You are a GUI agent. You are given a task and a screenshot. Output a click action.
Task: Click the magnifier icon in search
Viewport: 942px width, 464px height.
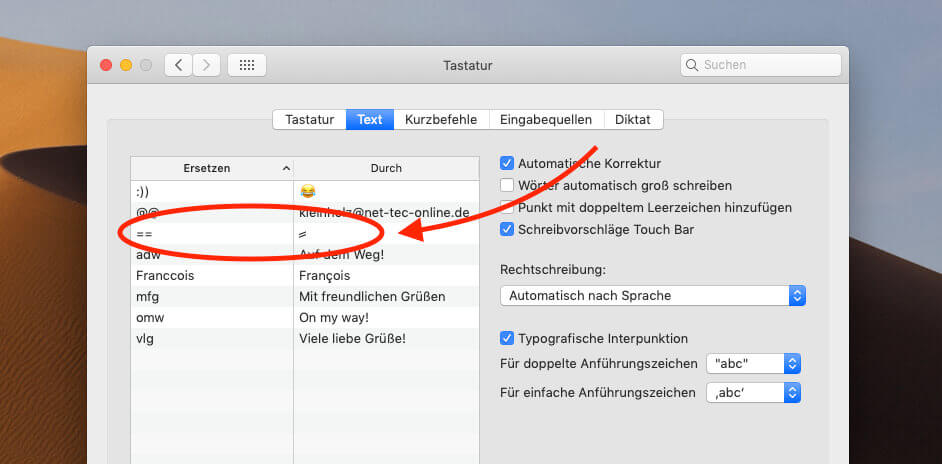[x=692, y=65]
